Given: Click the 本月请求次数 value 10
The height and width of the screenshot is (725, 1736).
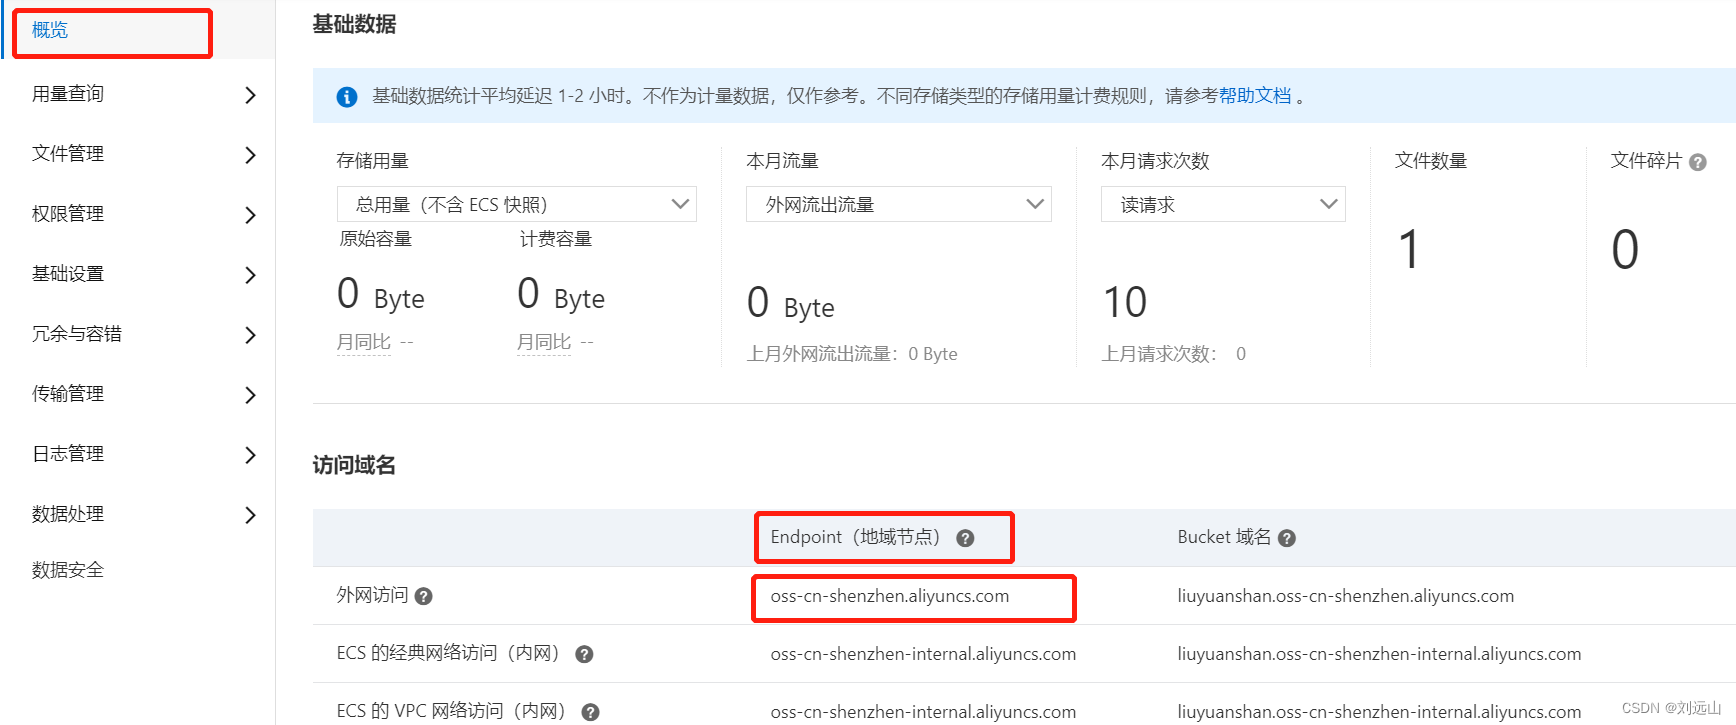Looking at the screenshot, I should [x=1125, y=302].
